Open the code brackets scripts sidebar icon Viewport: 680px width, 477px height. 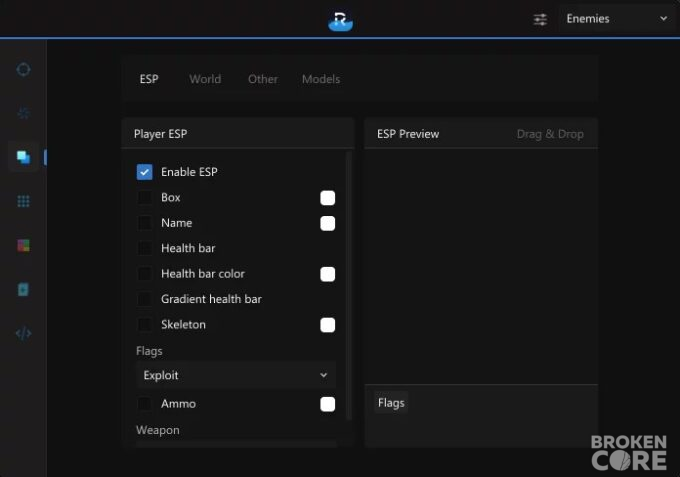pos(23,333)
